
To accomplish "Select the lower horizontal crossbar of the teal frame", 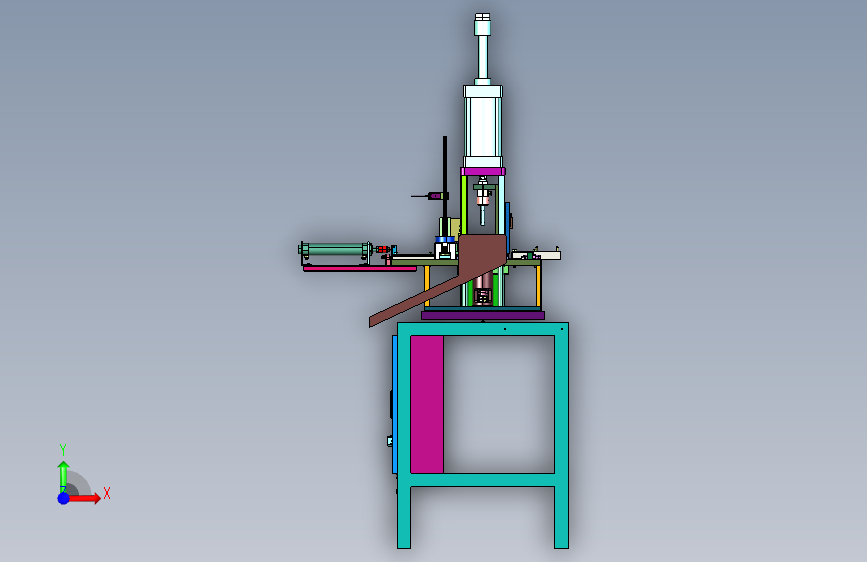I will tap(483, 480).
